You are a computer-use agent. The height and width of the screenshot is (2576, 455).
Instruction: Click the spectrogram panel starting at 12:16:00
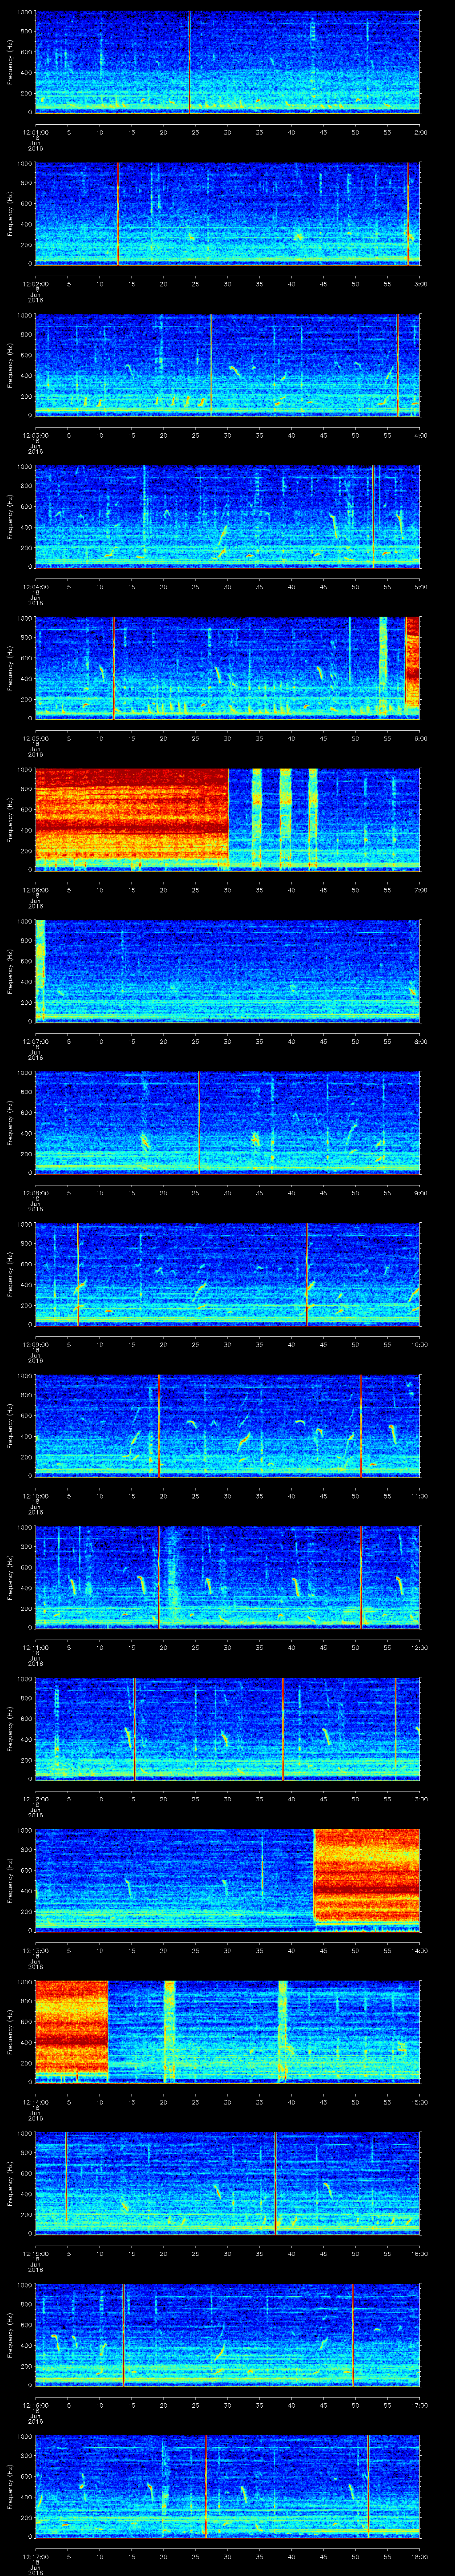coord(228,2335)
